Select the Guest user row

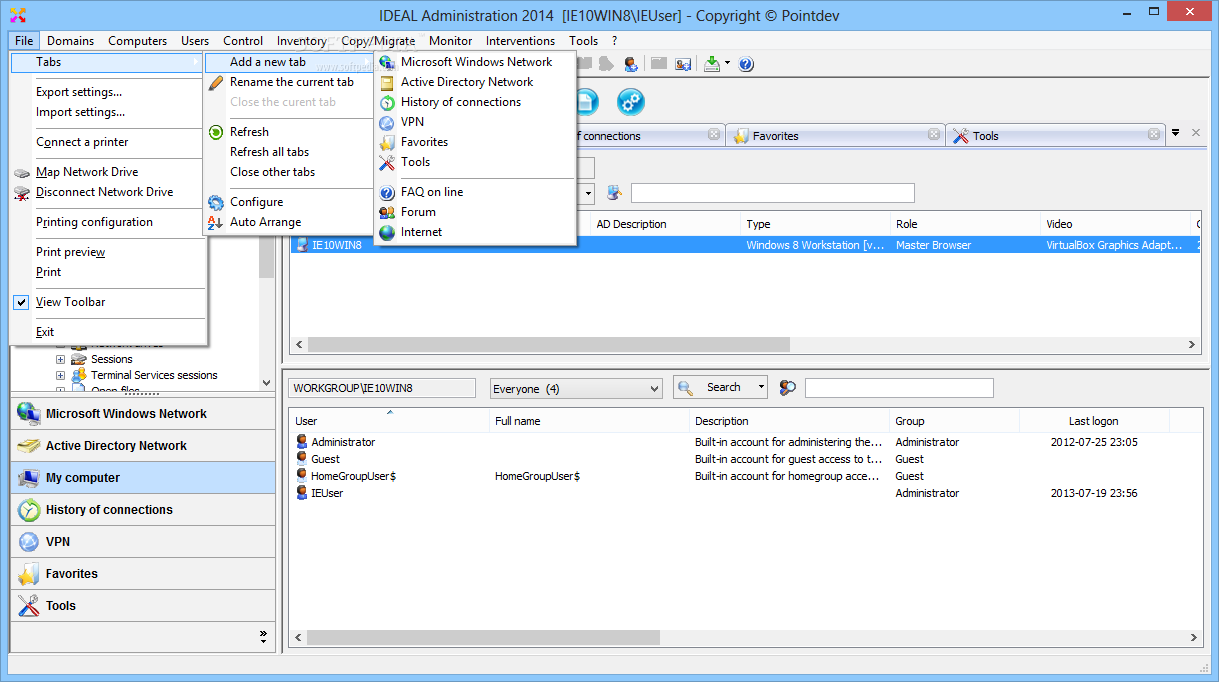click(x=744, y=459)
